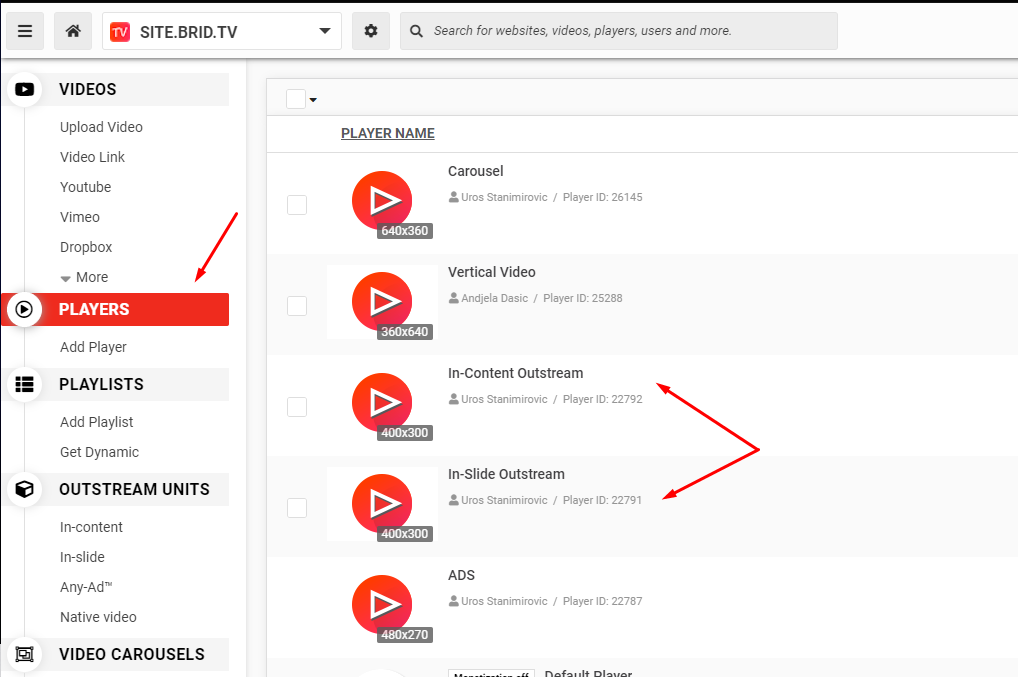Image resolution: width=1018 pixels, height=677 pixels.
Task: Choose Dropbox video source
Action: point(86,247)
